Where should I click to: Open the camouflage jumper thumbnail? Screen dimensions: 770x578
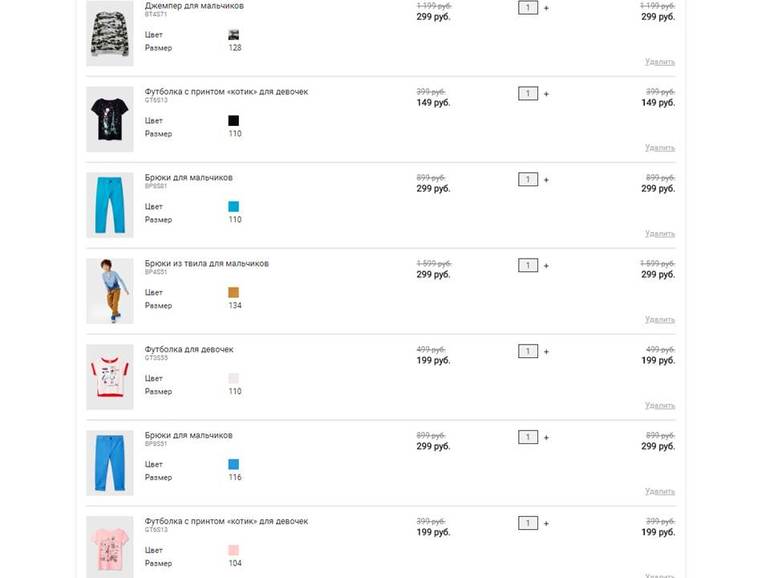(x=109, y=32)
